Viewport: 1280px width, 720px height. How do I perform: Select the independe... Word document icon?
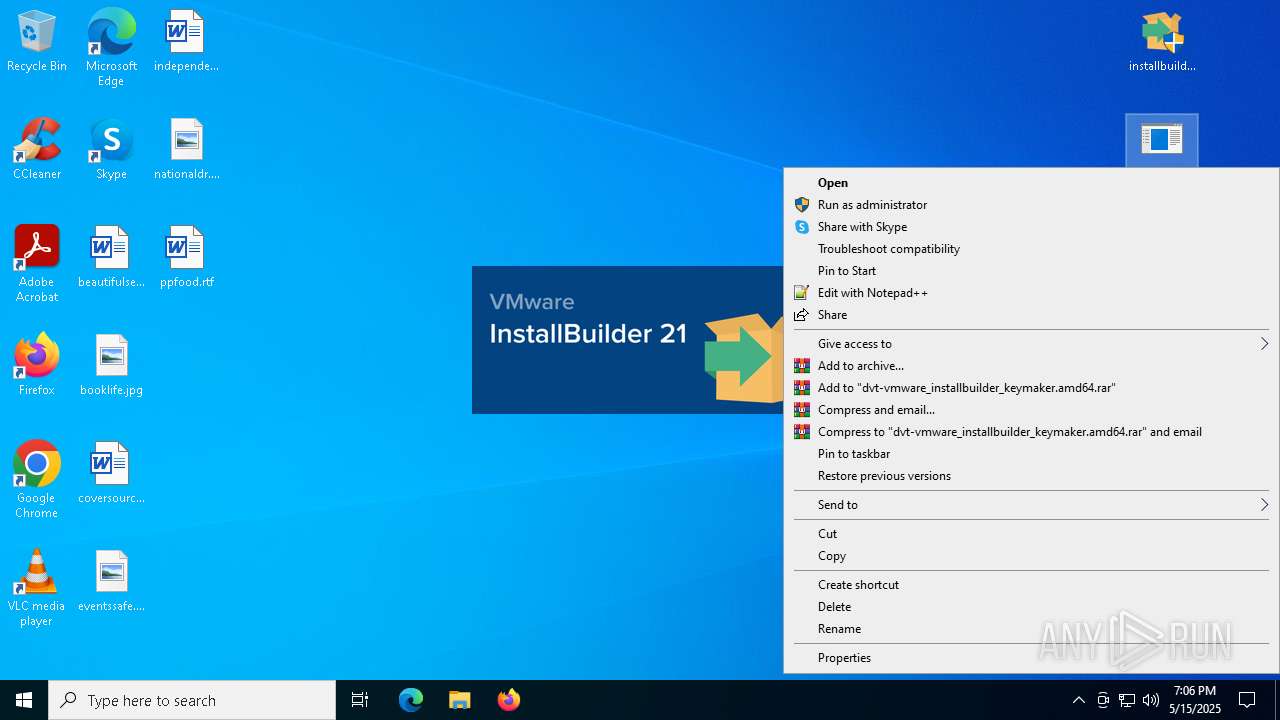click(186, 42)
